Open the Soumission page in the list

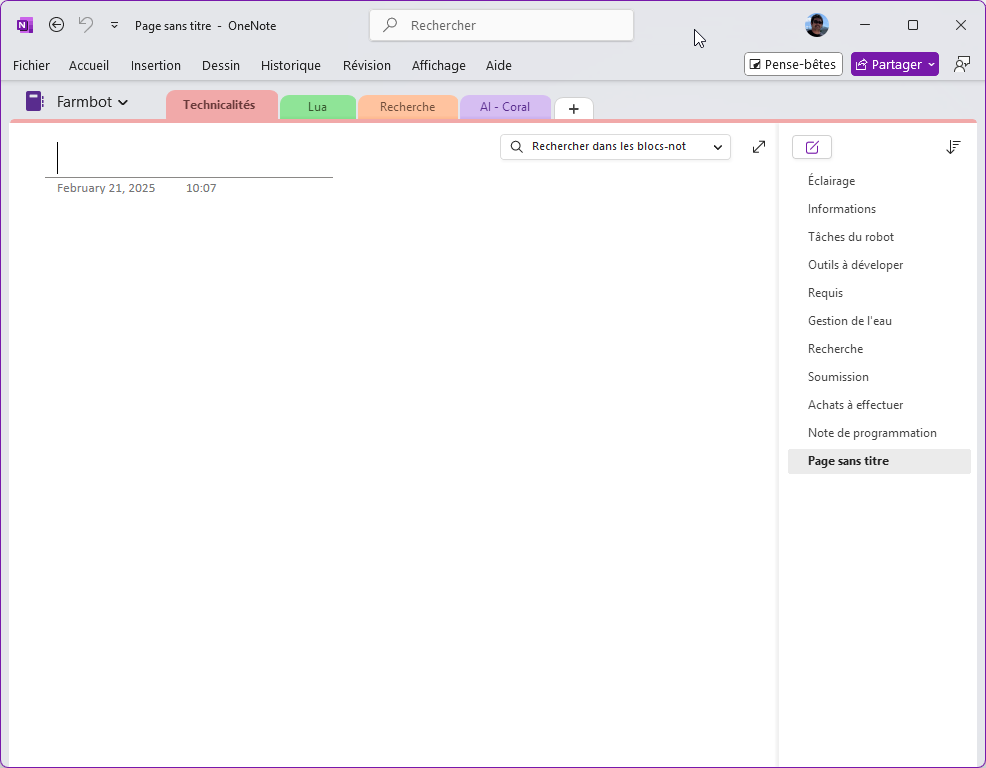point(879,377)
